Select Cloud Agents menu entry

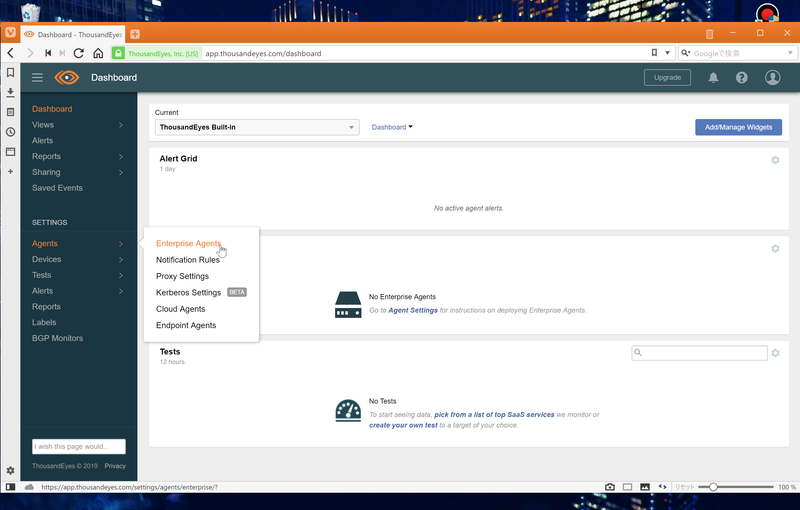180,309
